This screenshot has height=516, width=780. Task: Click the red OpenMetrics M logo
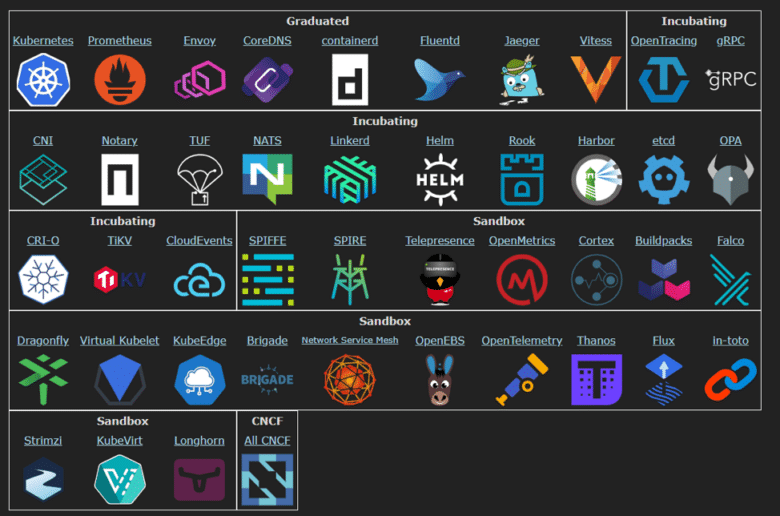[x=522, y=280]
